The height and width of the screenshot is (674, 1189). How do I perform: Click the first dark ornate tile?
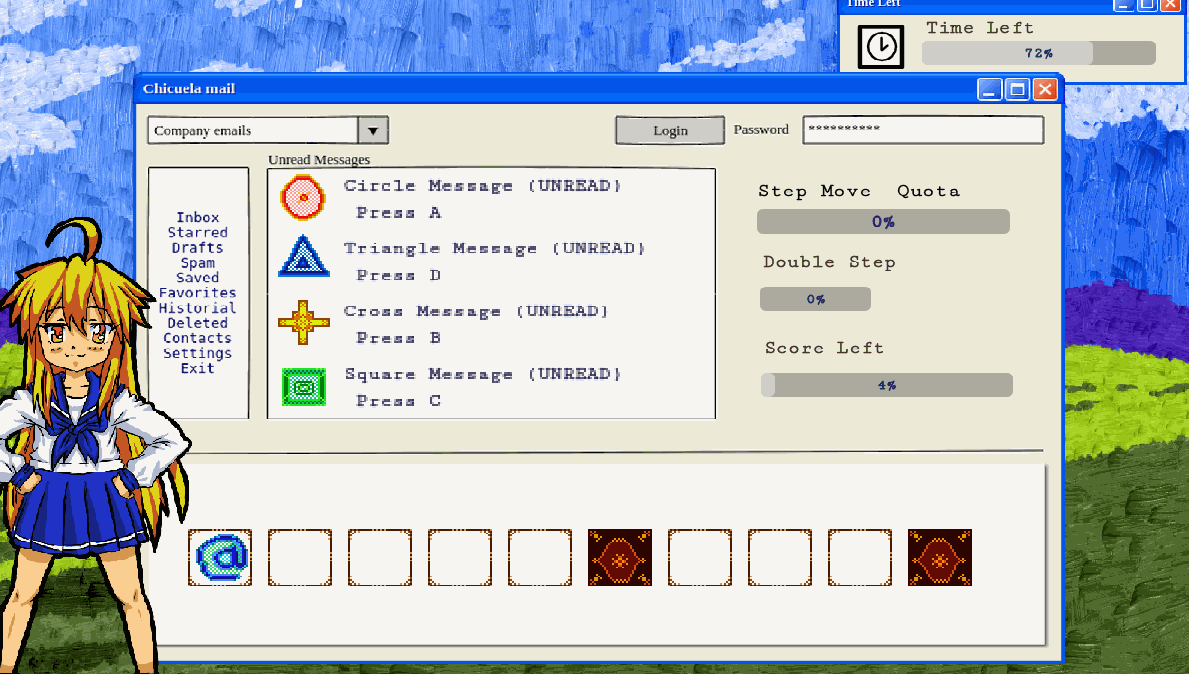620,557
